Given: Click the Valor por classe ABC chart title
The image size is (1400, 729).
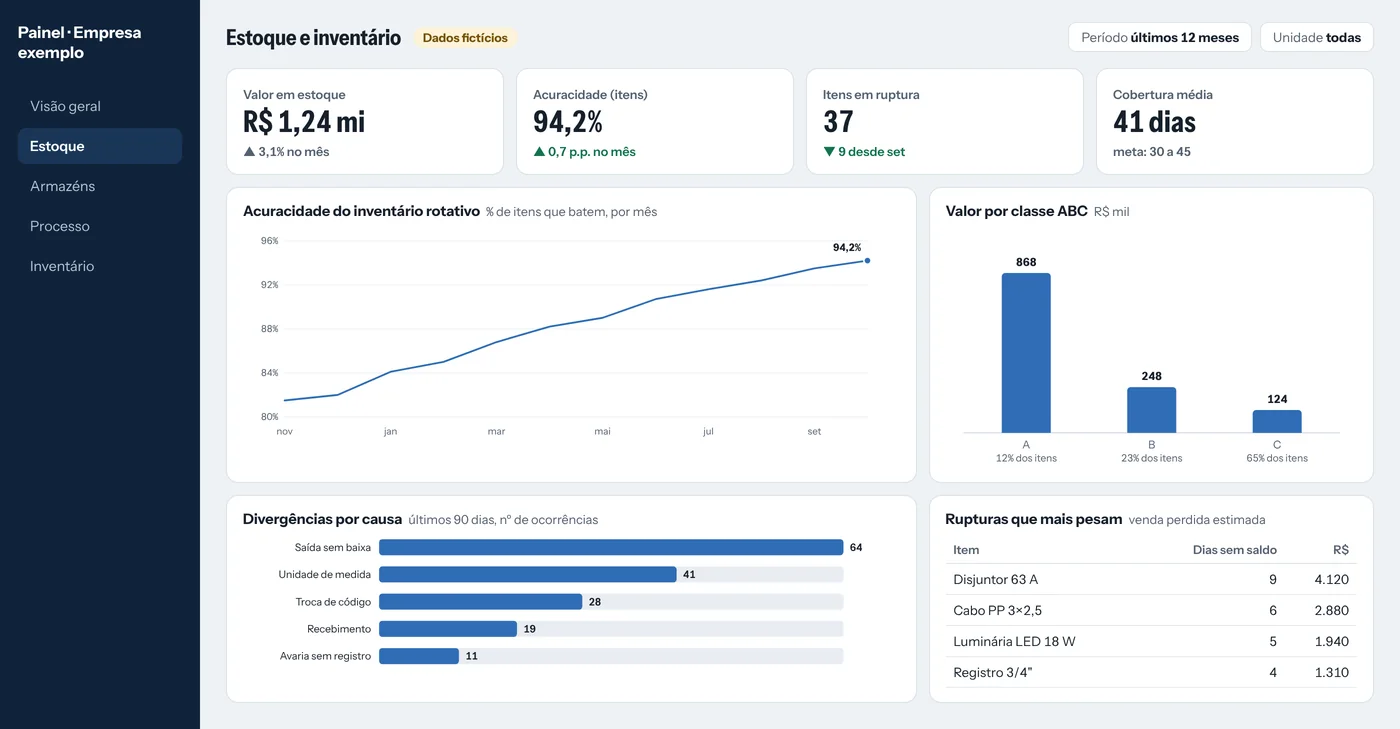Looking at the screenshot, I should click(x=1016, y=211).
